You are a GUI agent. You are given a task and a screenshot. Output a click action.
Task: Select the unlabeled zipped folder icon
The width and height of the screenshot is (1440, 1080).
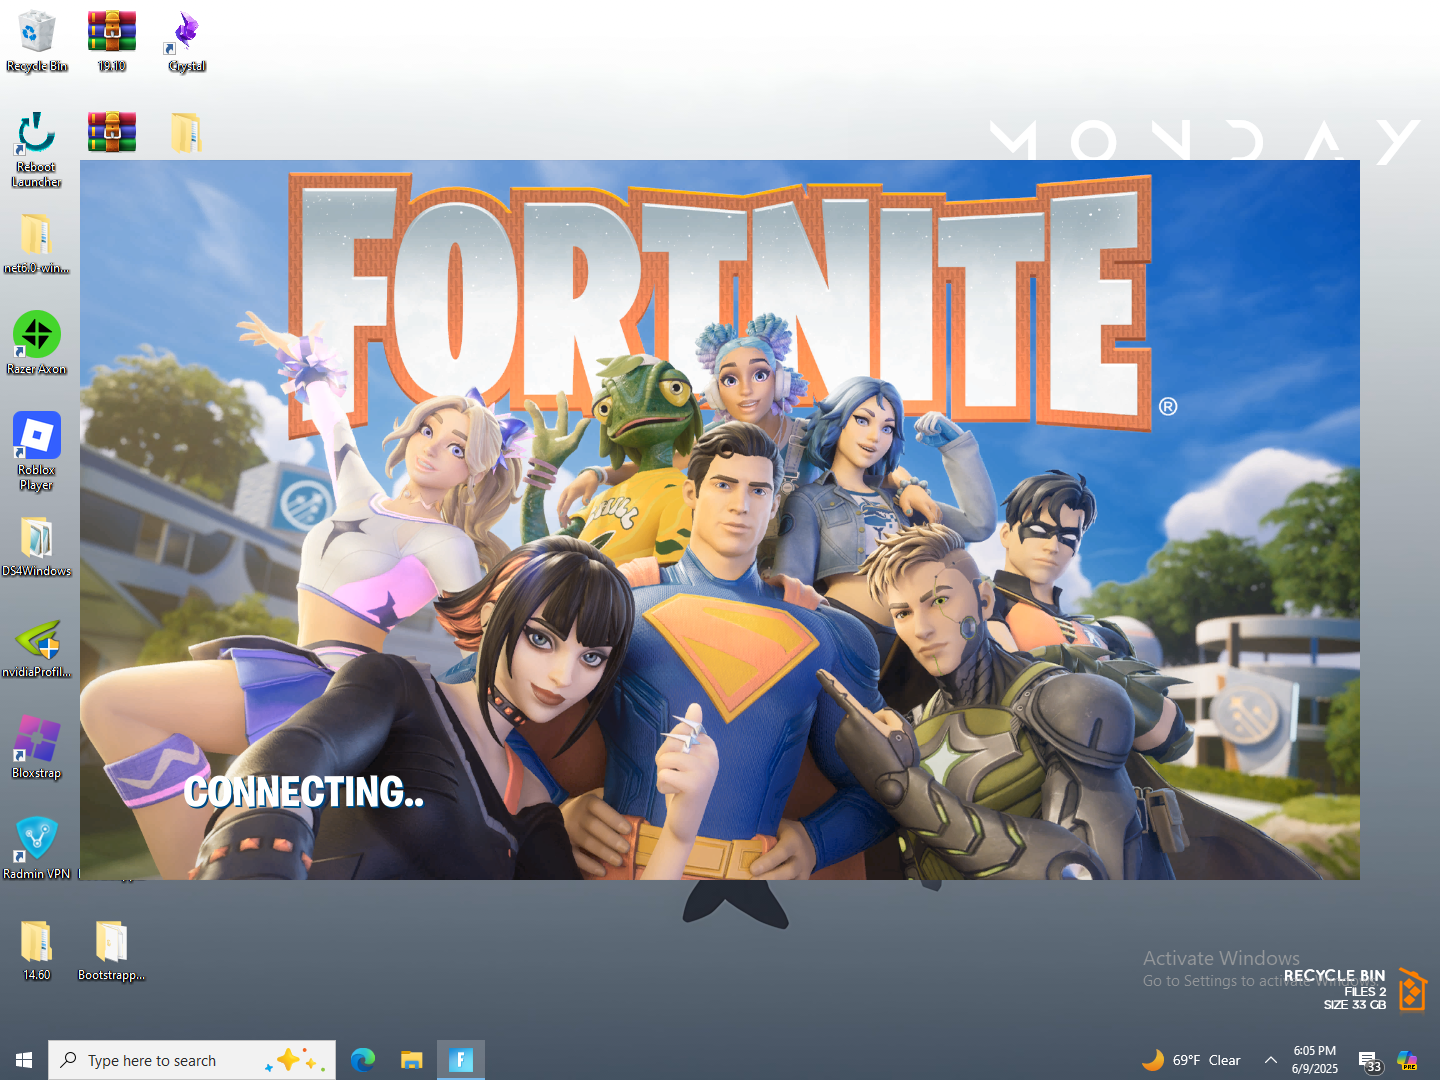click(186, 132)
